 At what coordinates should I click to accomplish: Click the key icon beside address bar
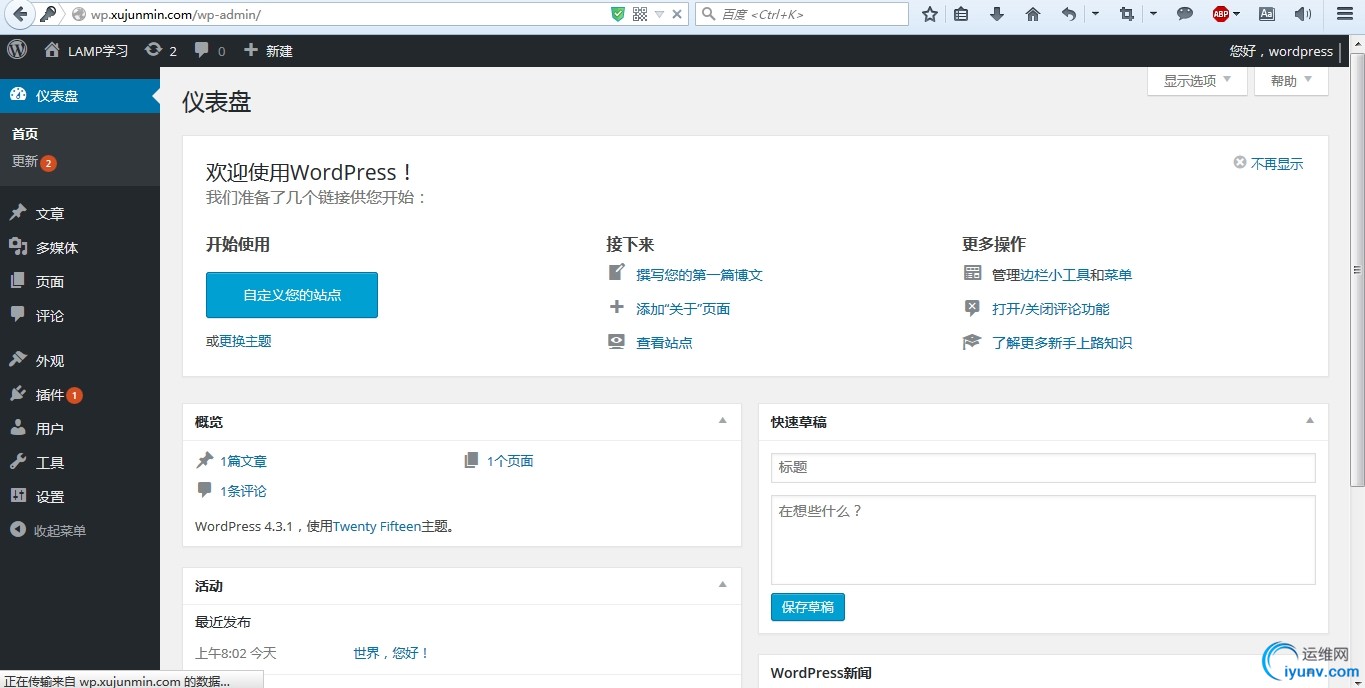click(x=47, y=14)
